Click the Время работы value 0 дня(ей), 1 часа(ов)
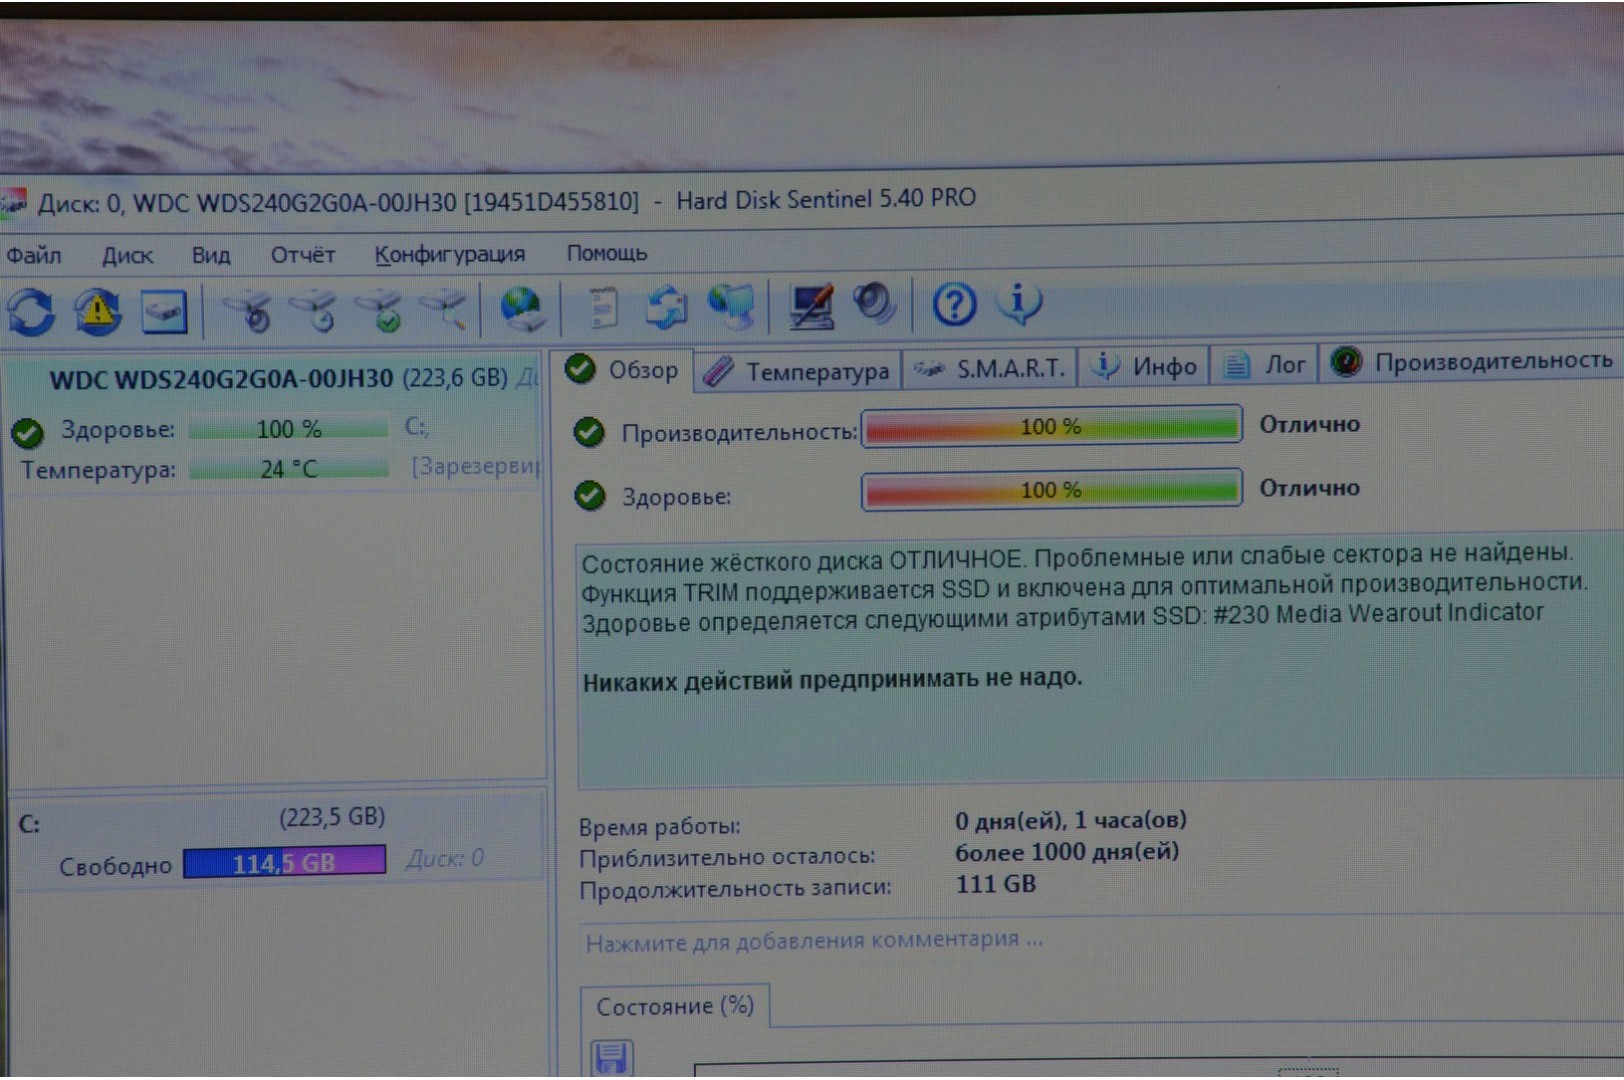Screen dimensions: 1624x1080 [x=1070, y=821]
